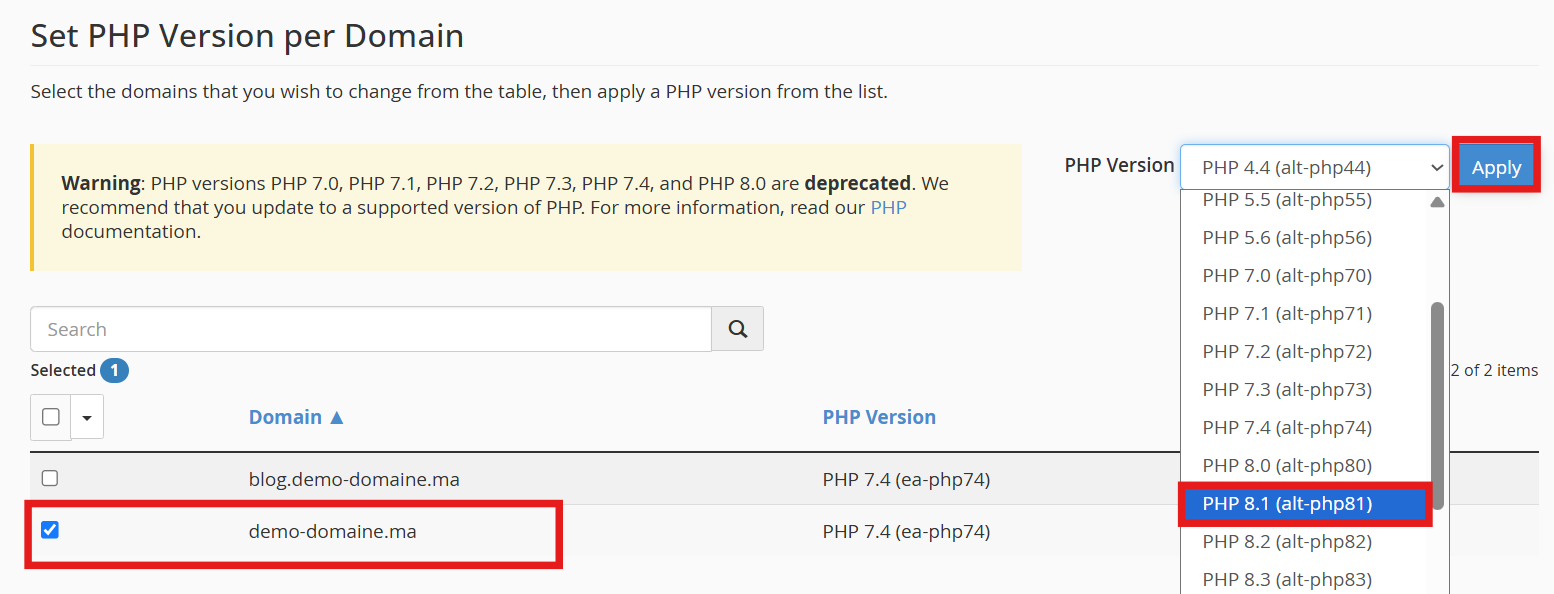Click the scroll-up arrow in PHP list
This screenshot has width=1554, height=594.
[1437, 202]
